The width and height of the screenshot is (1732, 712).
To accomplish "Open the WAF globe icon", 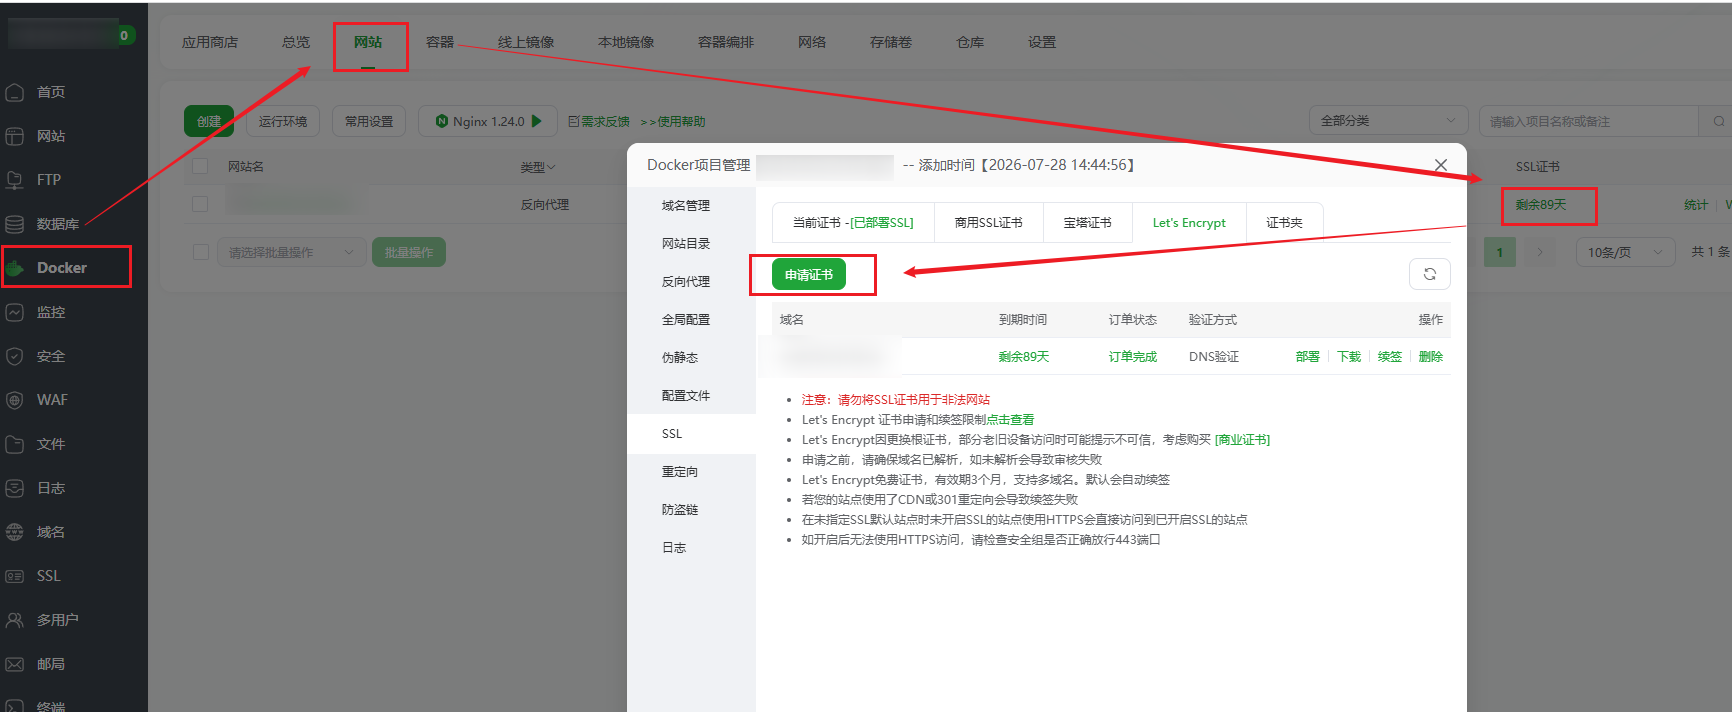I will [15, 400].
